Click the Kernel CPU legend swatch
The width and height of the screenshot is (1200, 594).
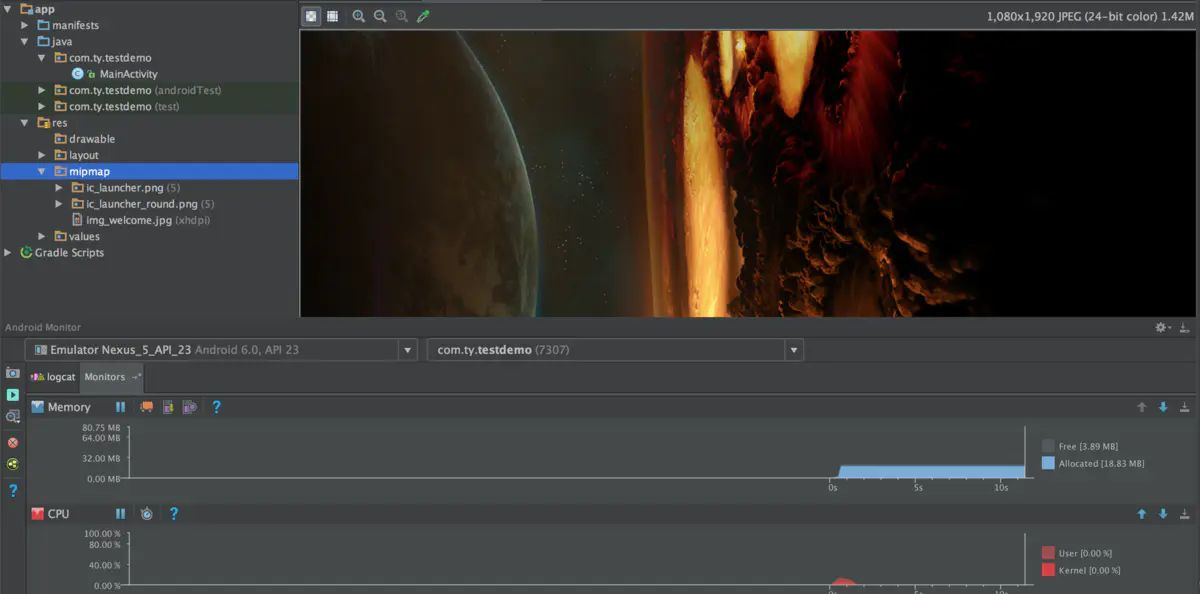click(x=1048, y=569)
